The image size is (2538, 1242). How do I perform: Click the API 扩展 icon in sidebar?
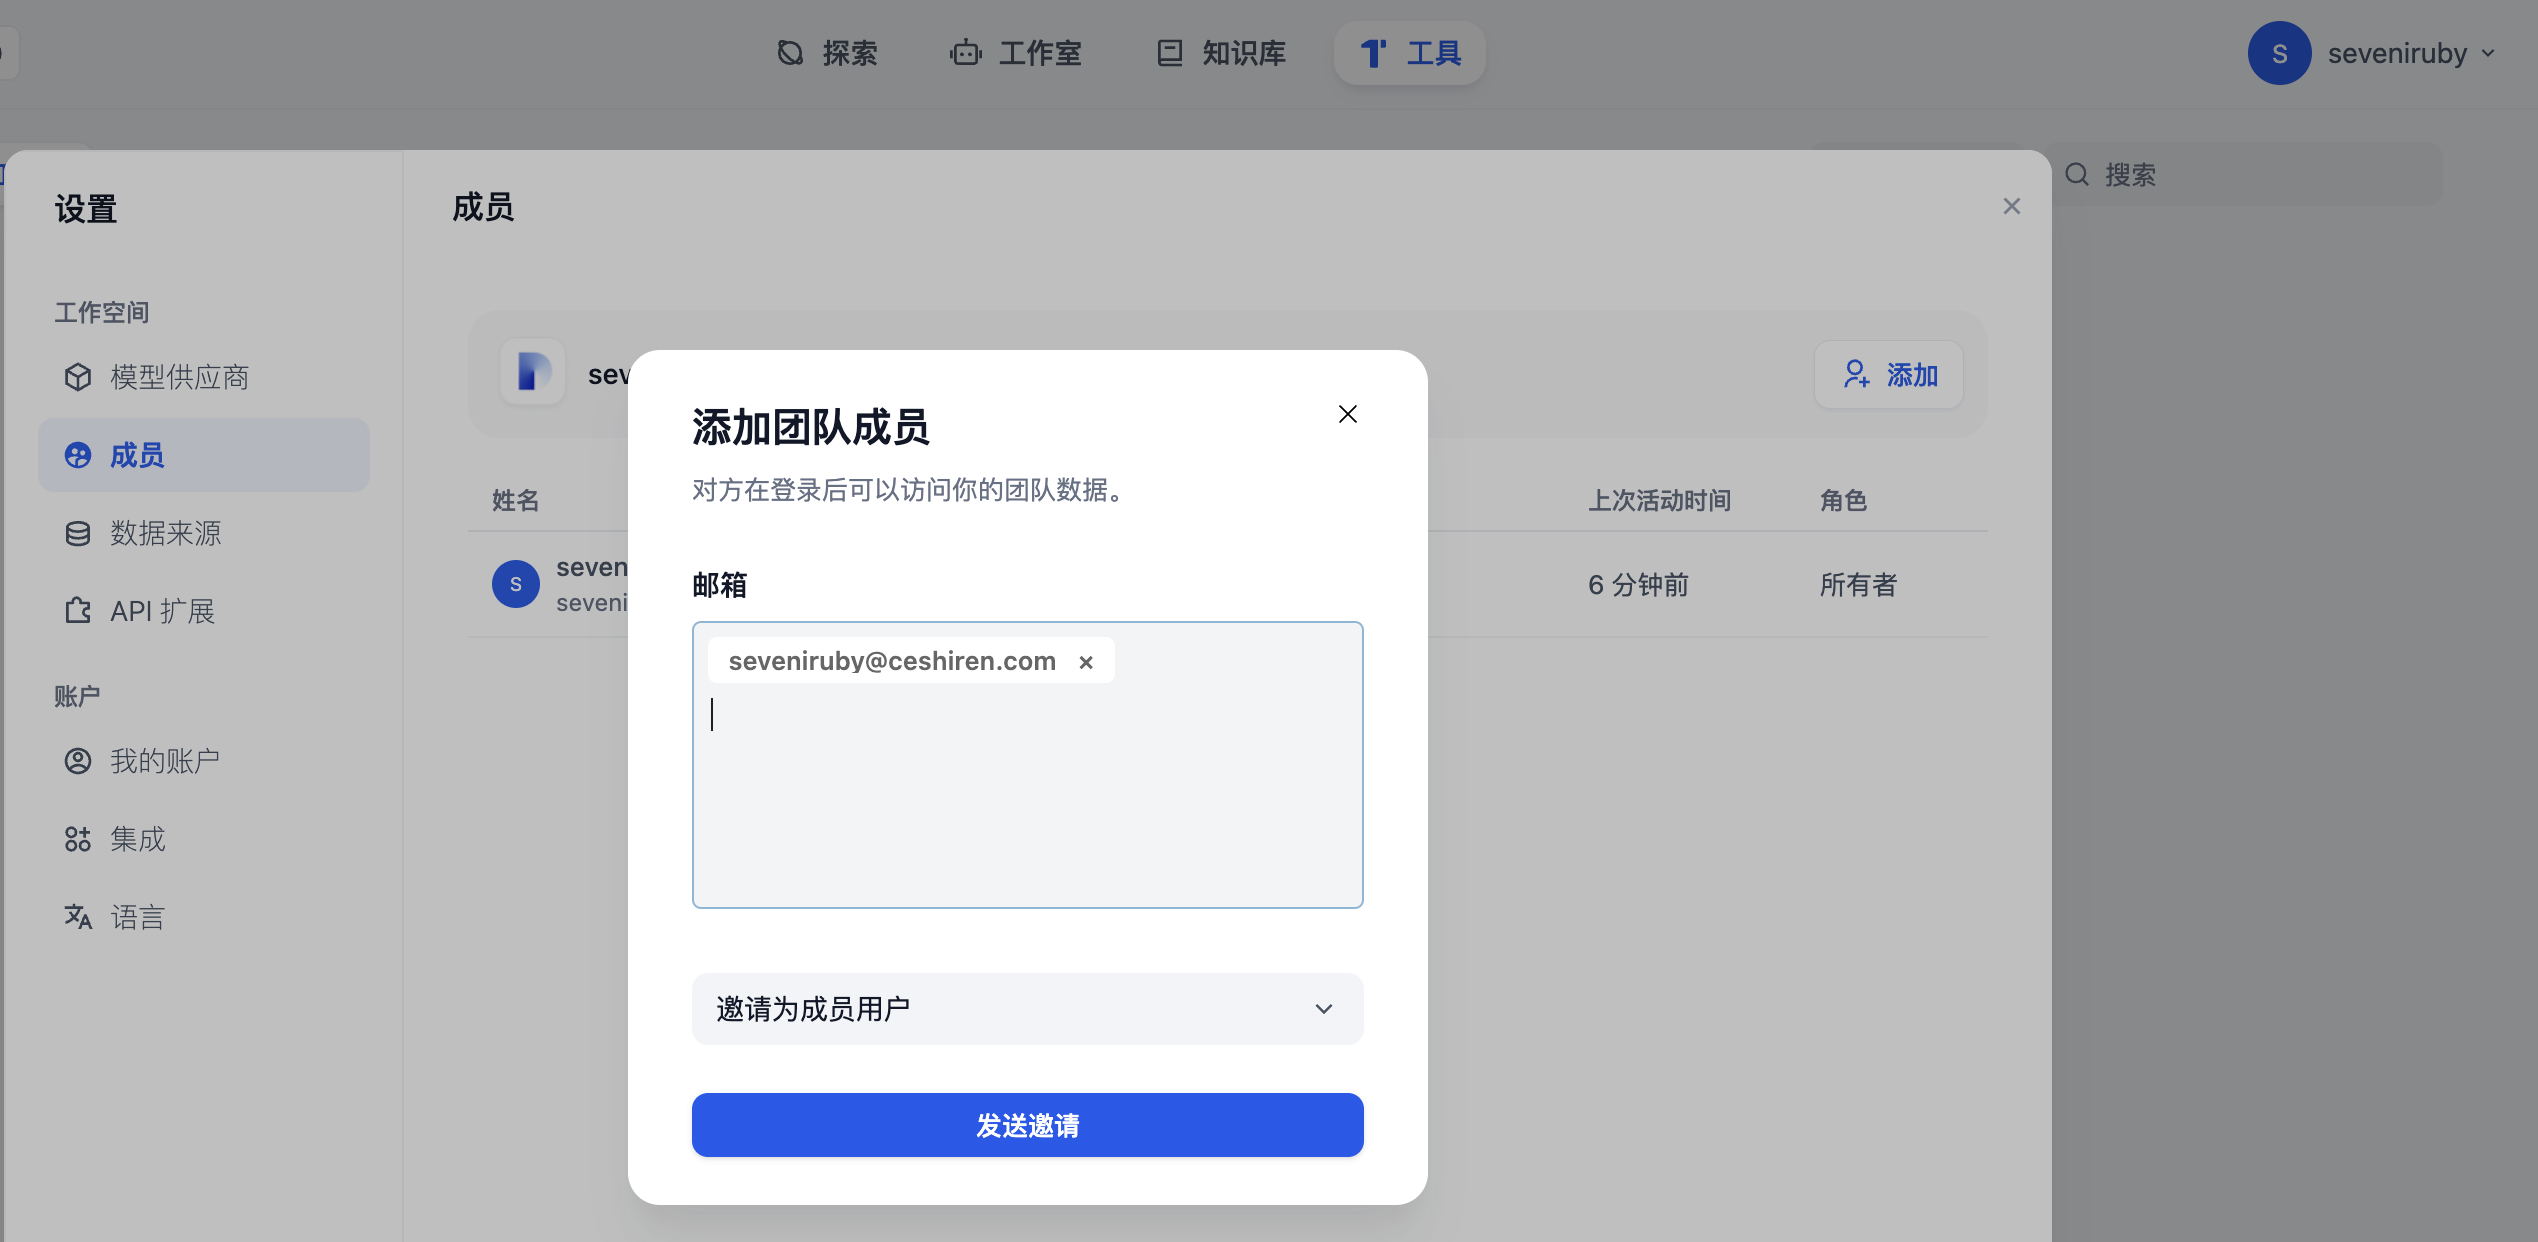tap(78, 611)
